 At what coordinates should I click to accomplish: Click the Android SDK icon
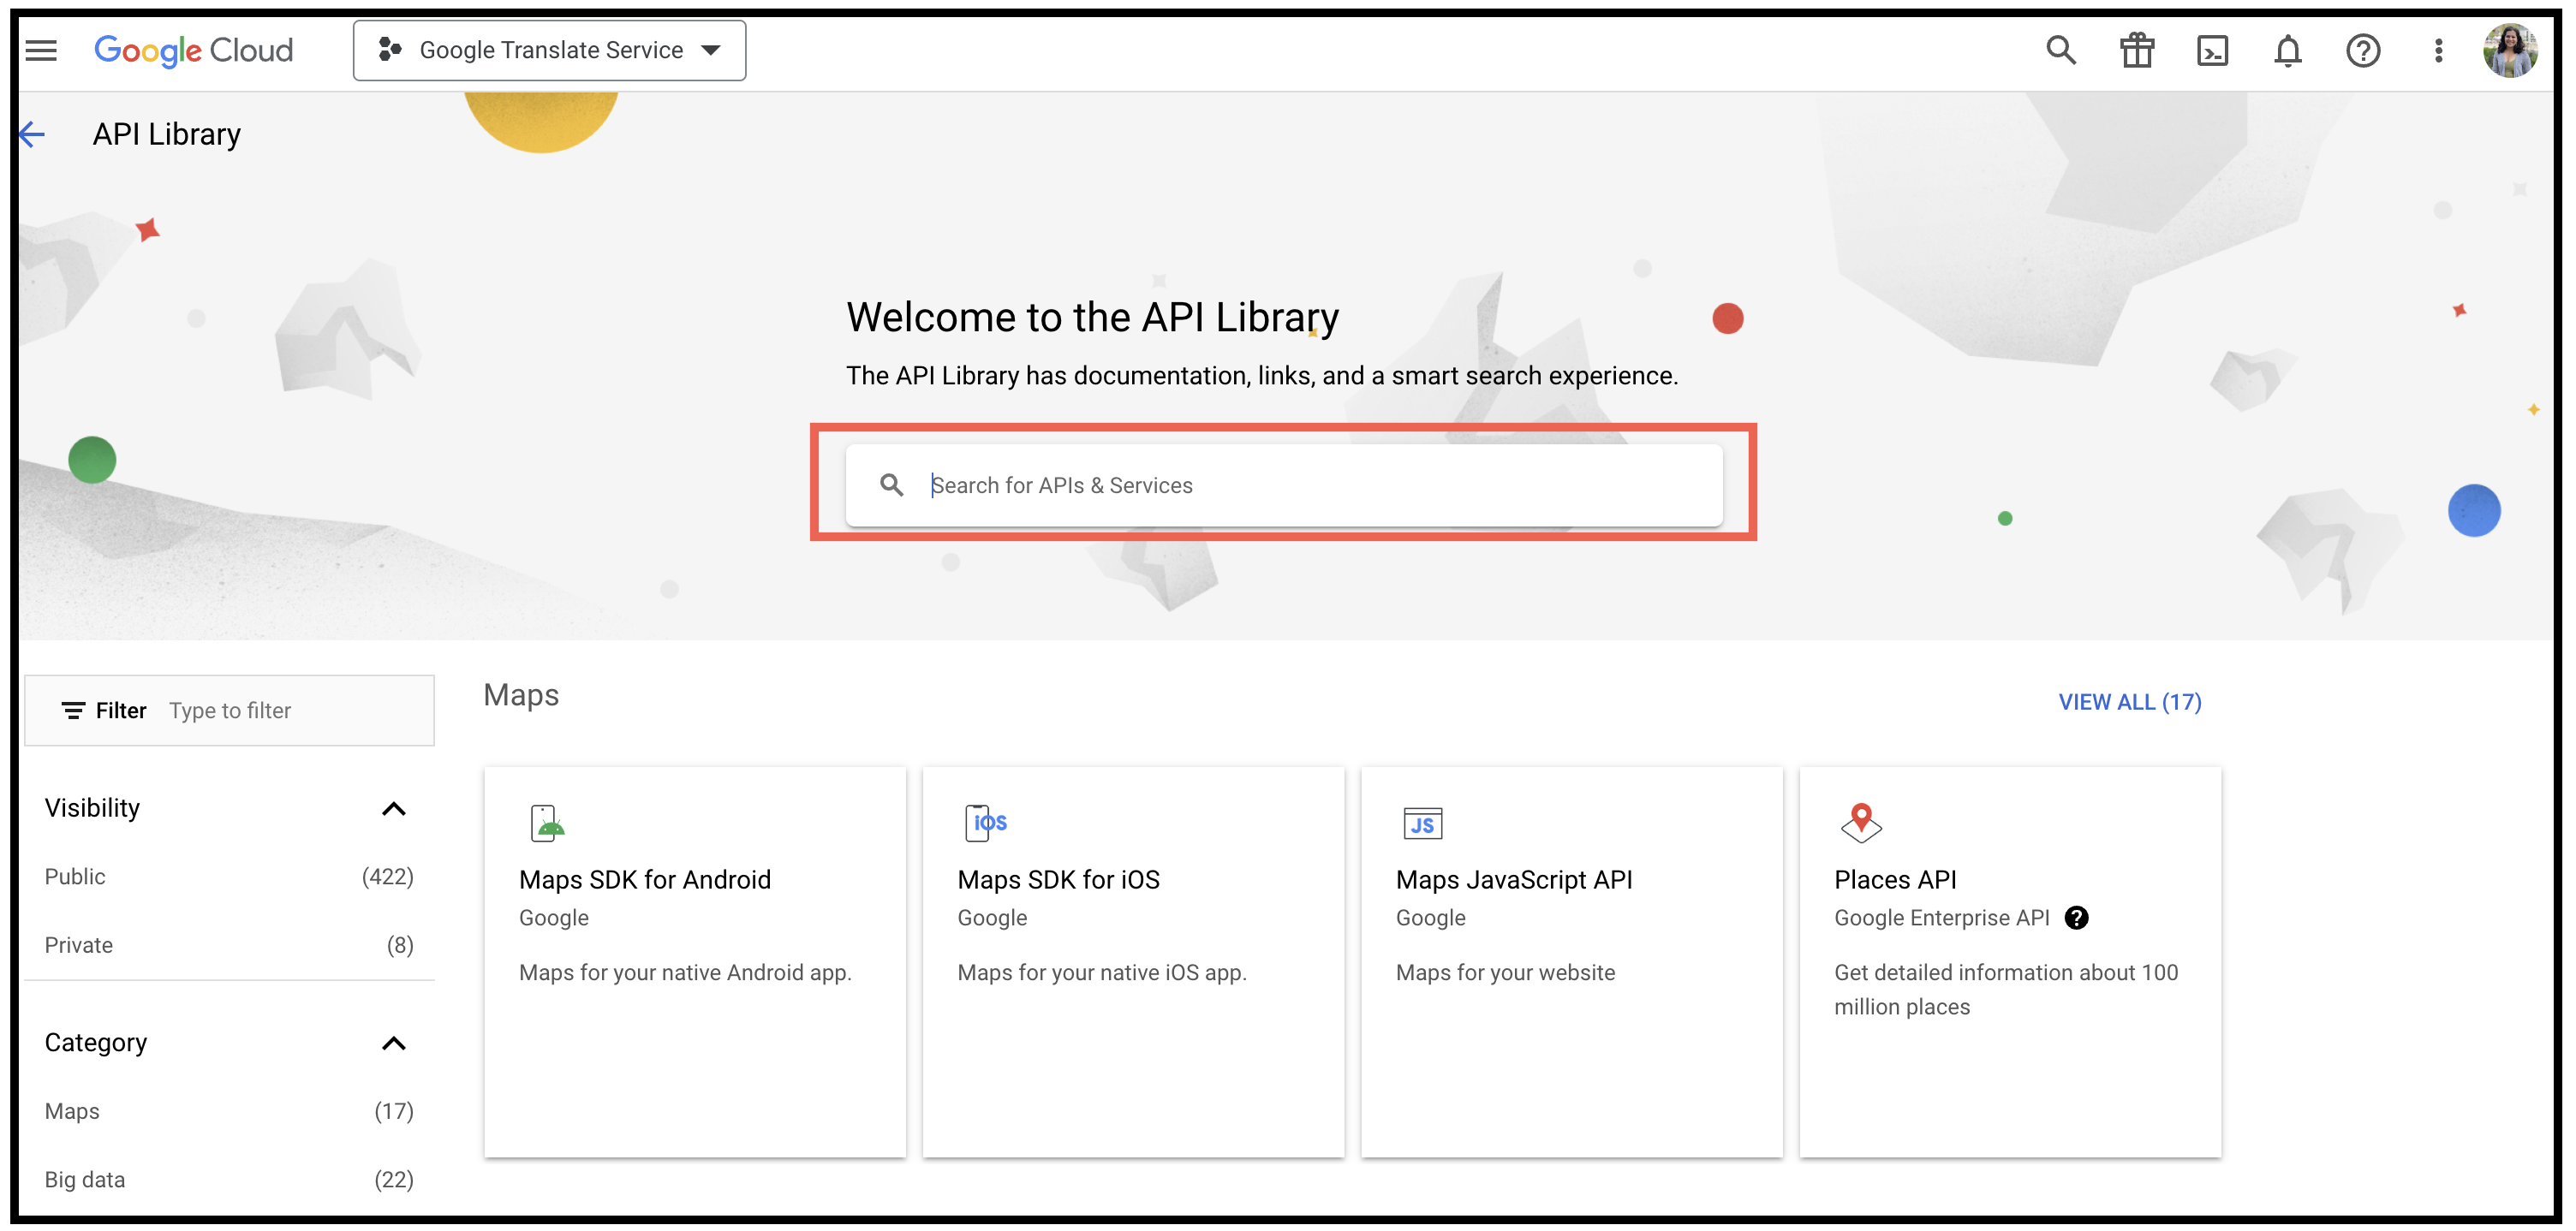point(547,823)
